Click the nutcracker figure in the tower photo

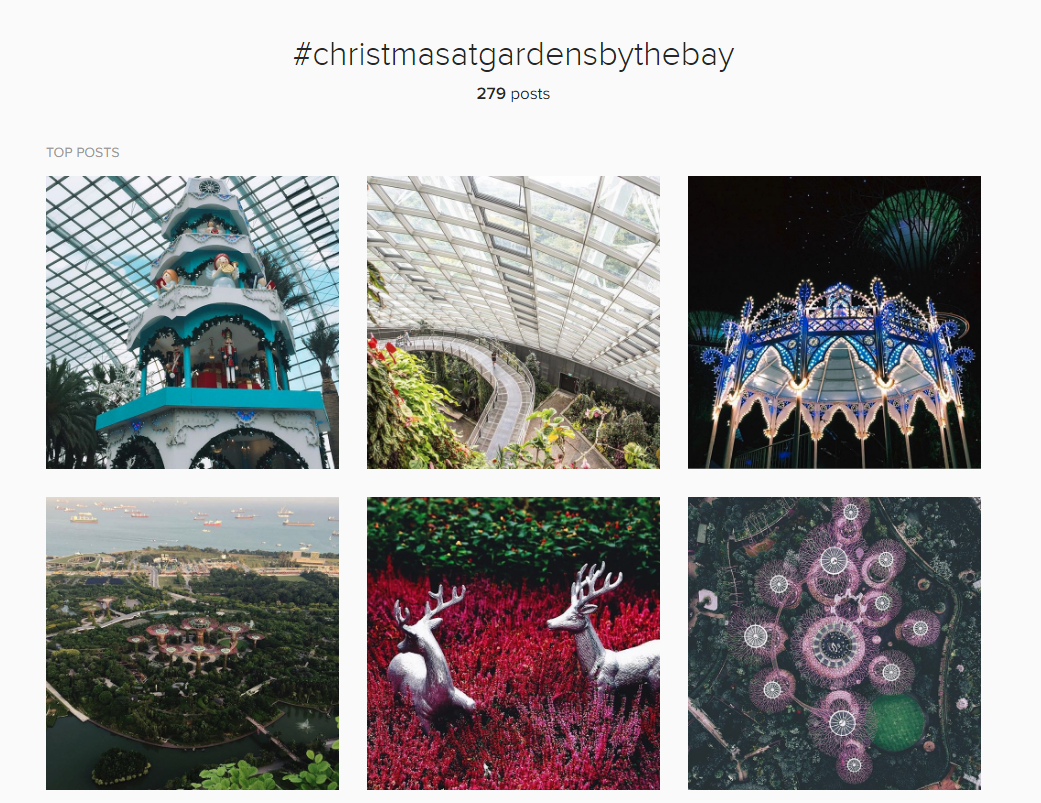(229, 356)
